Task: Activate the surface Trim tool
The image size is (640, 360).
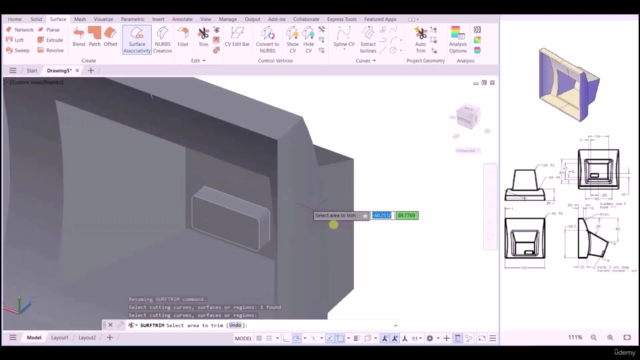Action: [x=203, y=37]
